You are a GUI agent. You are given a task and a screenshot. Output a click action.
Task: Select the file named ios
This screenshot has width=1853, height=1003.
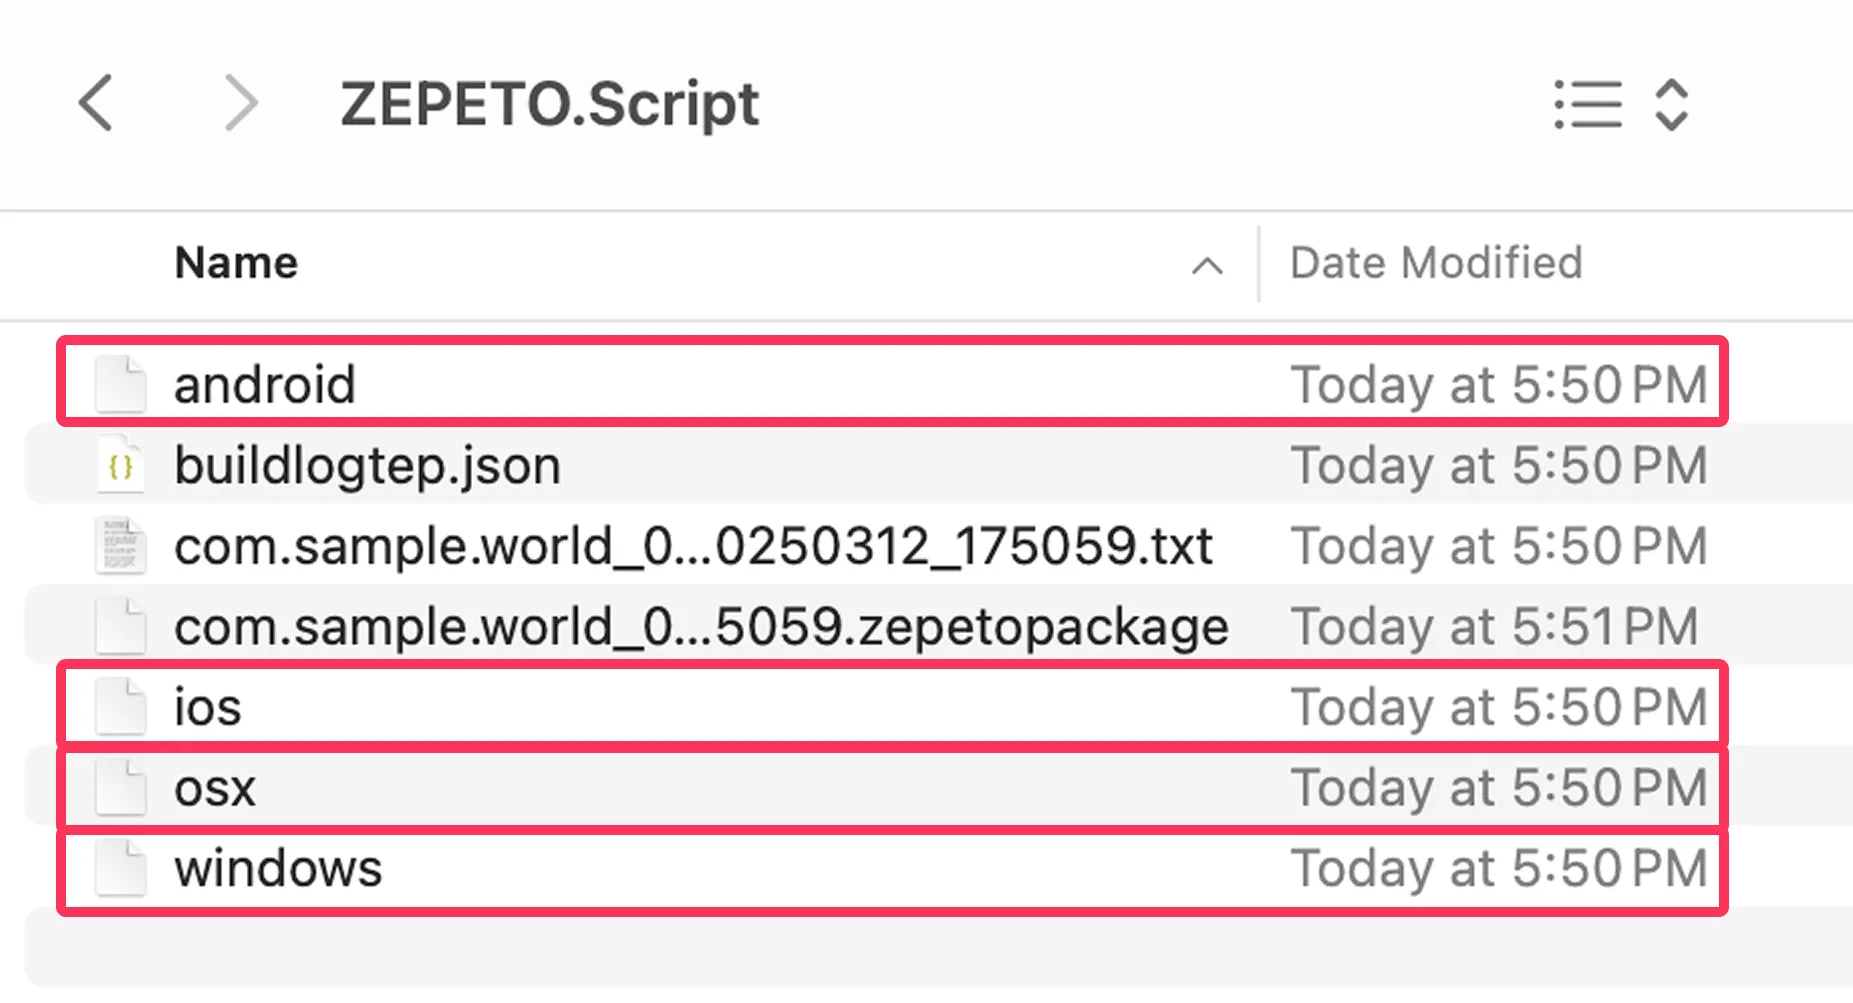[208, 707]
